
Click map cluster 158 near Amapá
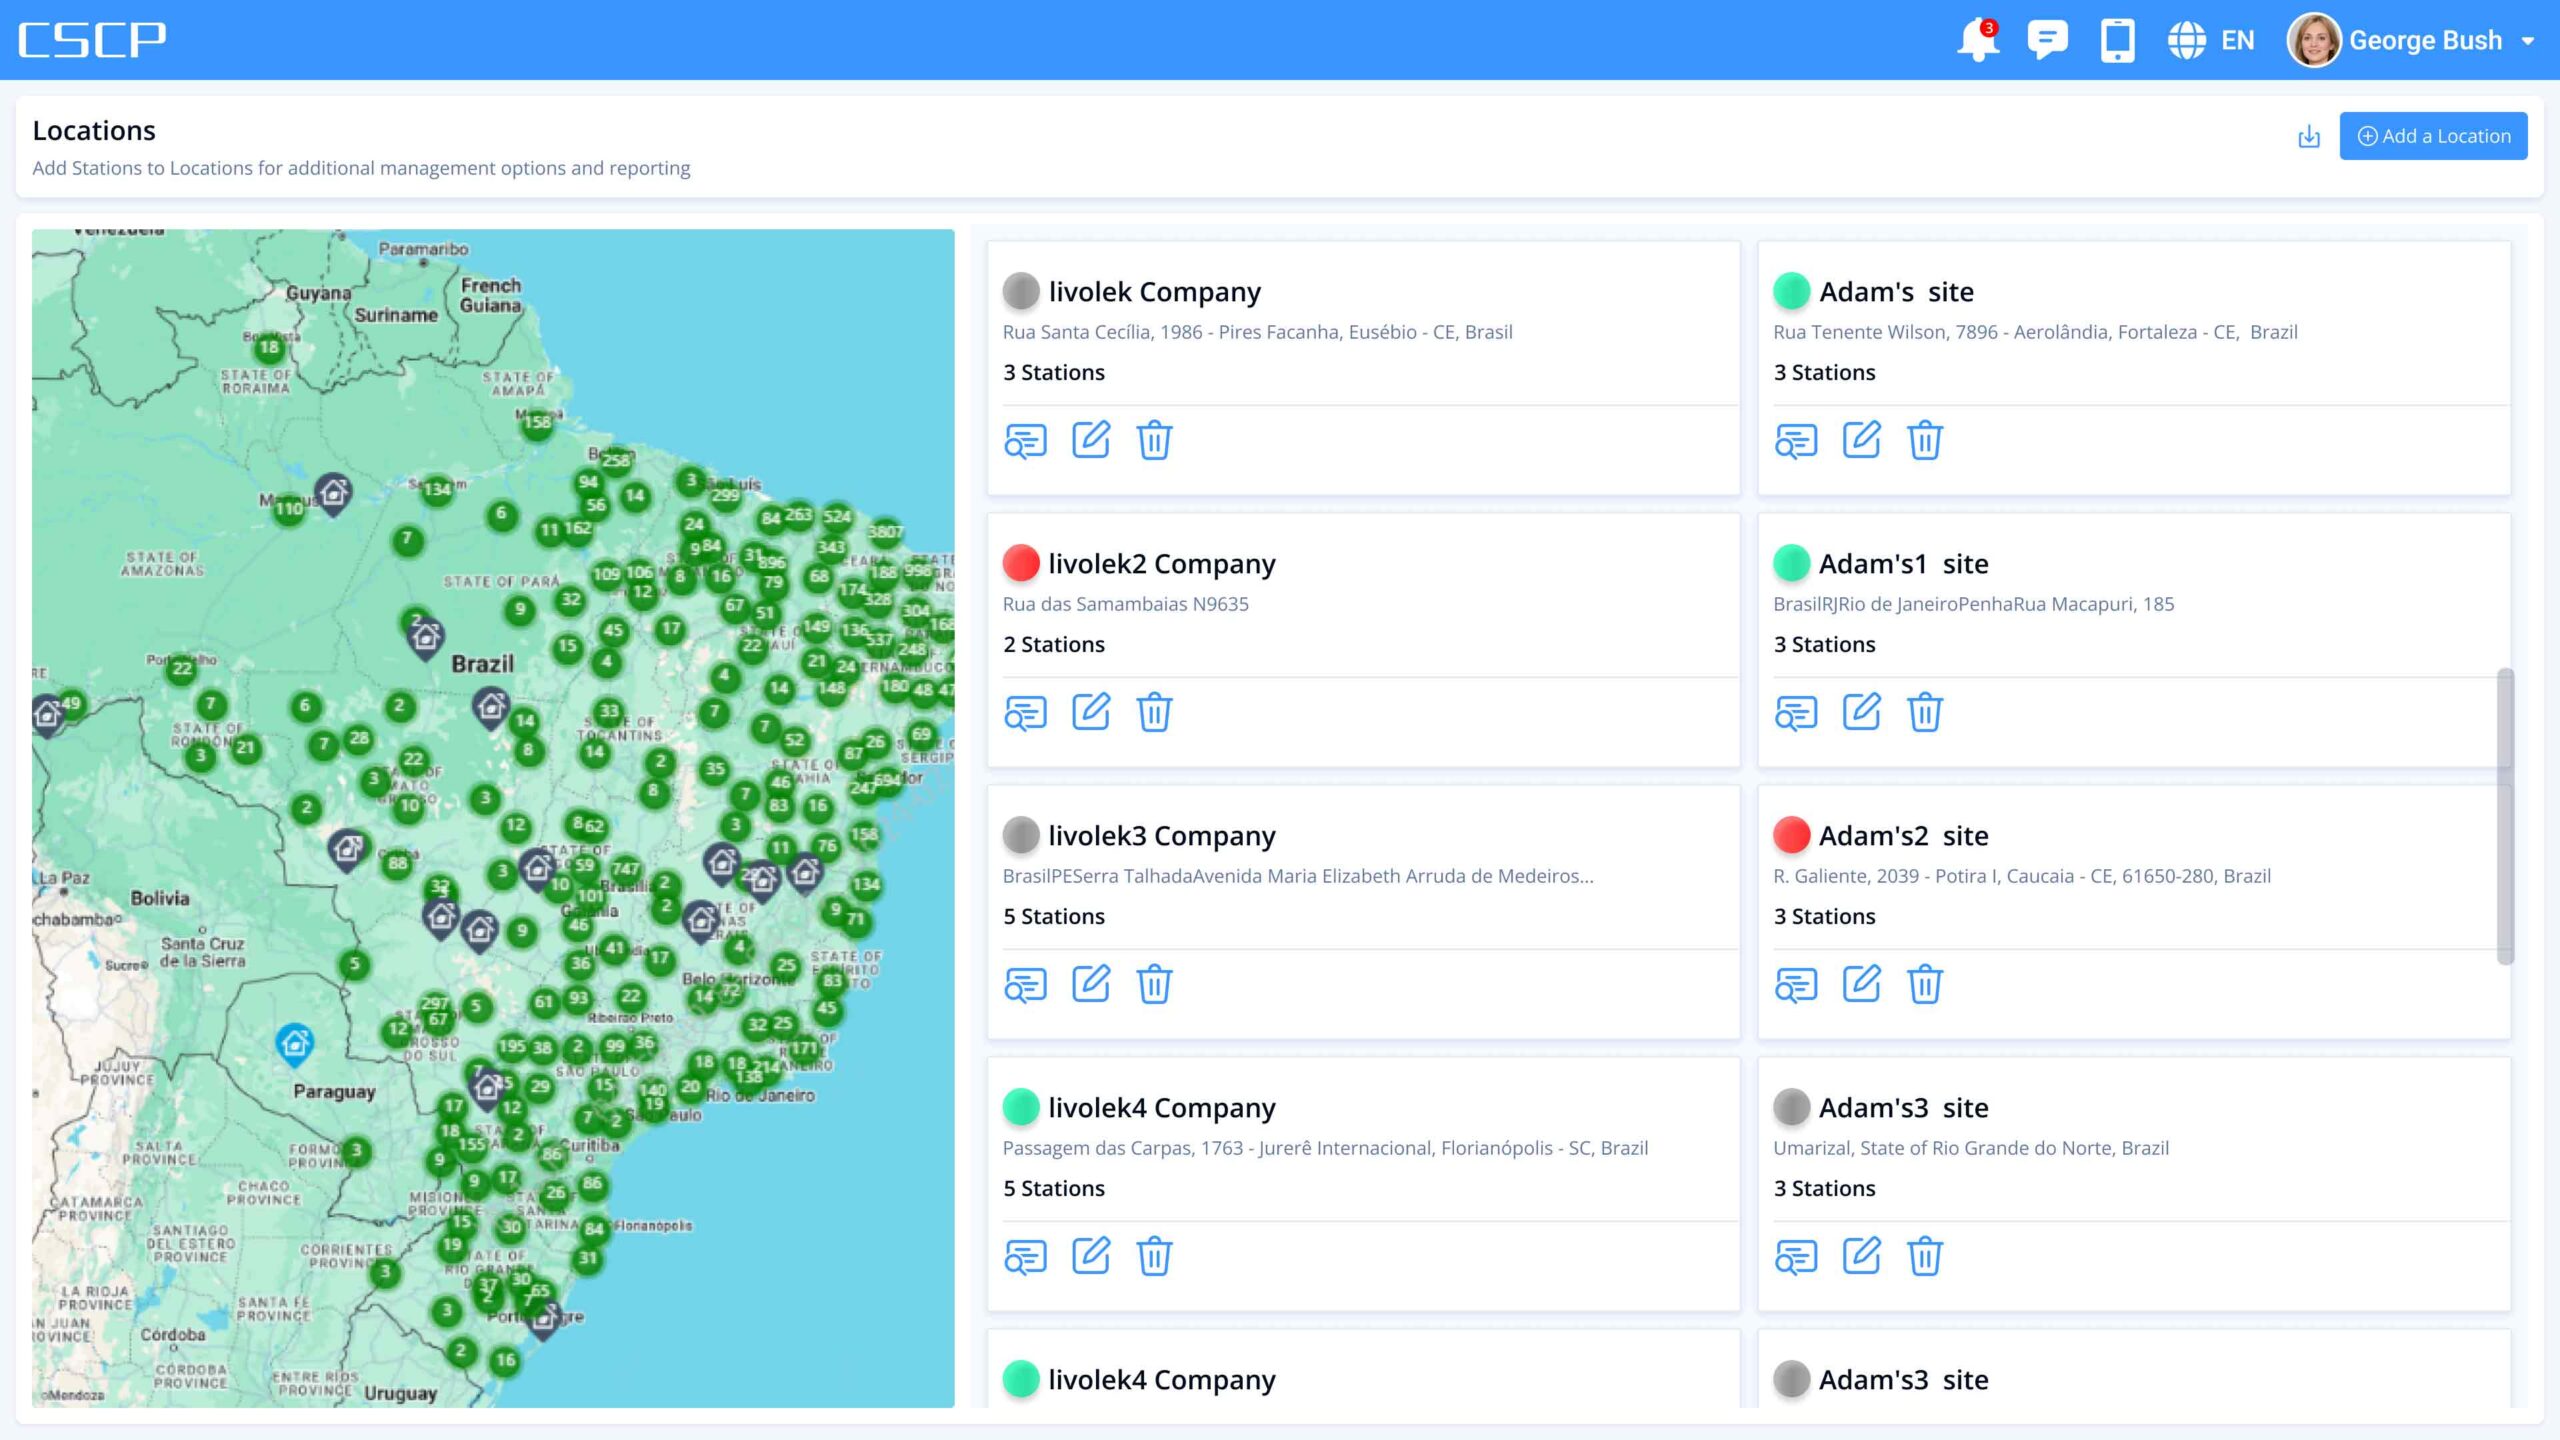[x=538, y=422]
